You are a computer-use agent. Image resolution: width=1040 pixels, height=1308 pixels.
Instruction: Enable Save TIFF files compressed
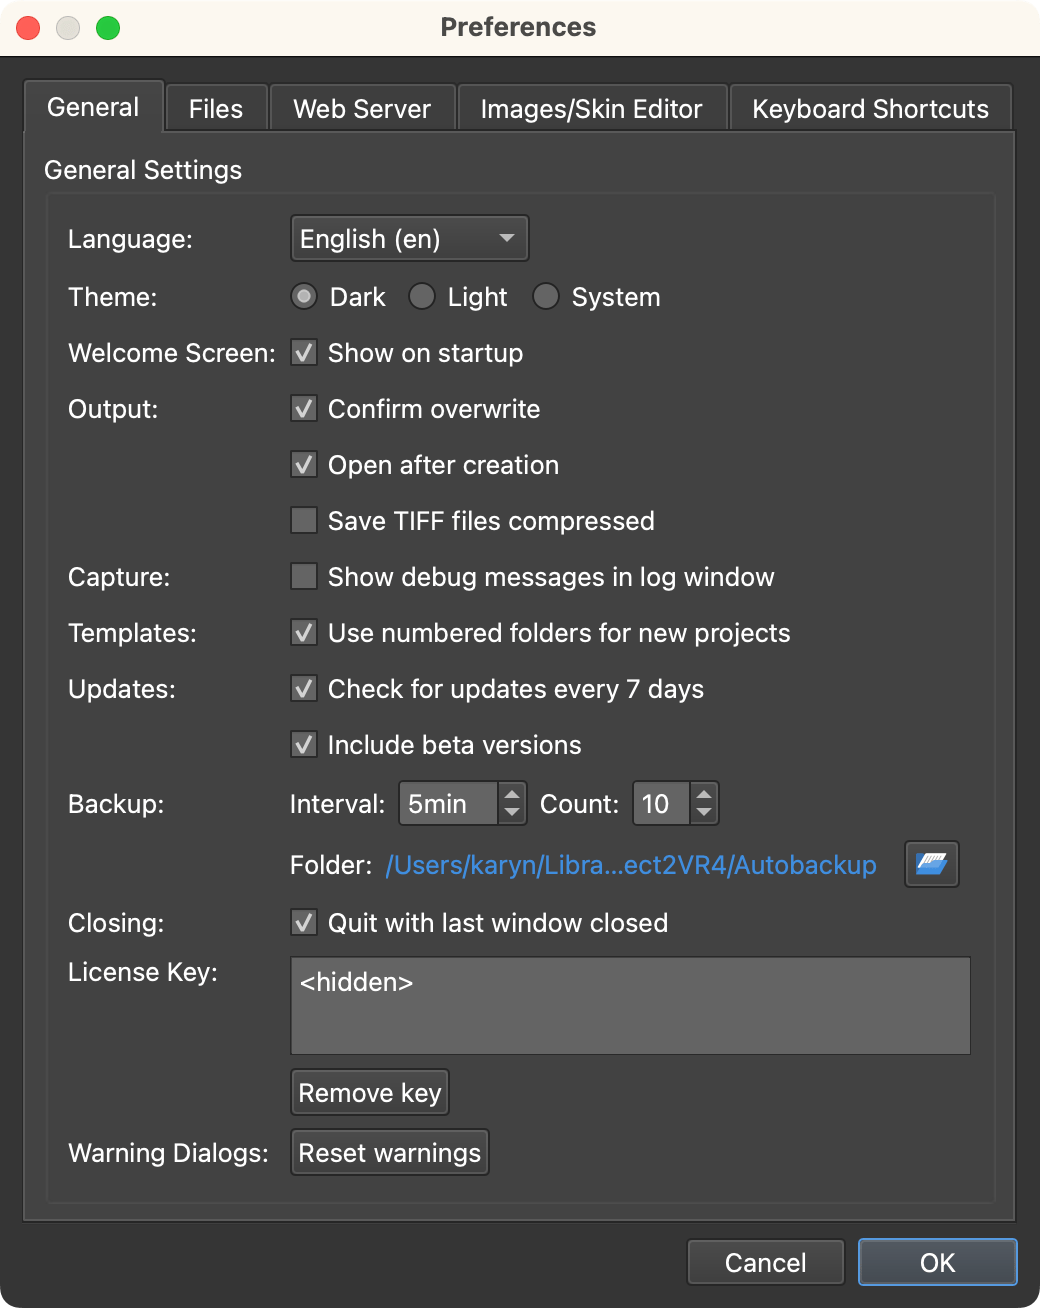point(304,521)
